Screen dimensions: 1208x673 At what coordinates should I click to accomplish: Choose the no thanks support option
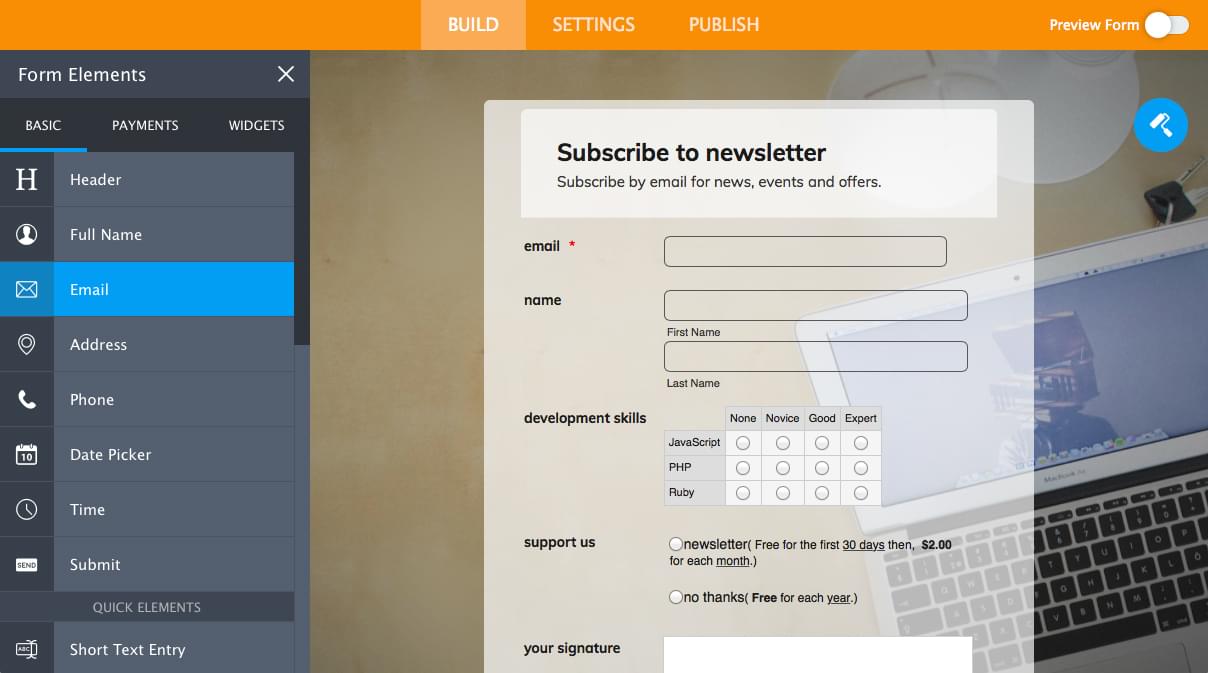pyautogui.click(x=676, y=596)
